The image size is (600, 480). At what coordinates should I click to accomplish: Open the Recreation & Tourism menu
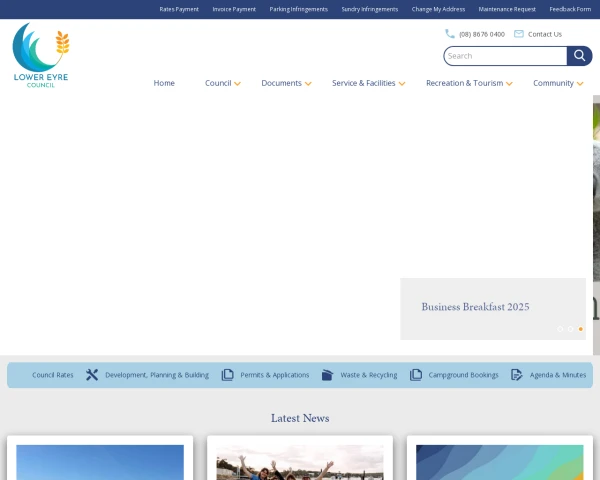465,83
